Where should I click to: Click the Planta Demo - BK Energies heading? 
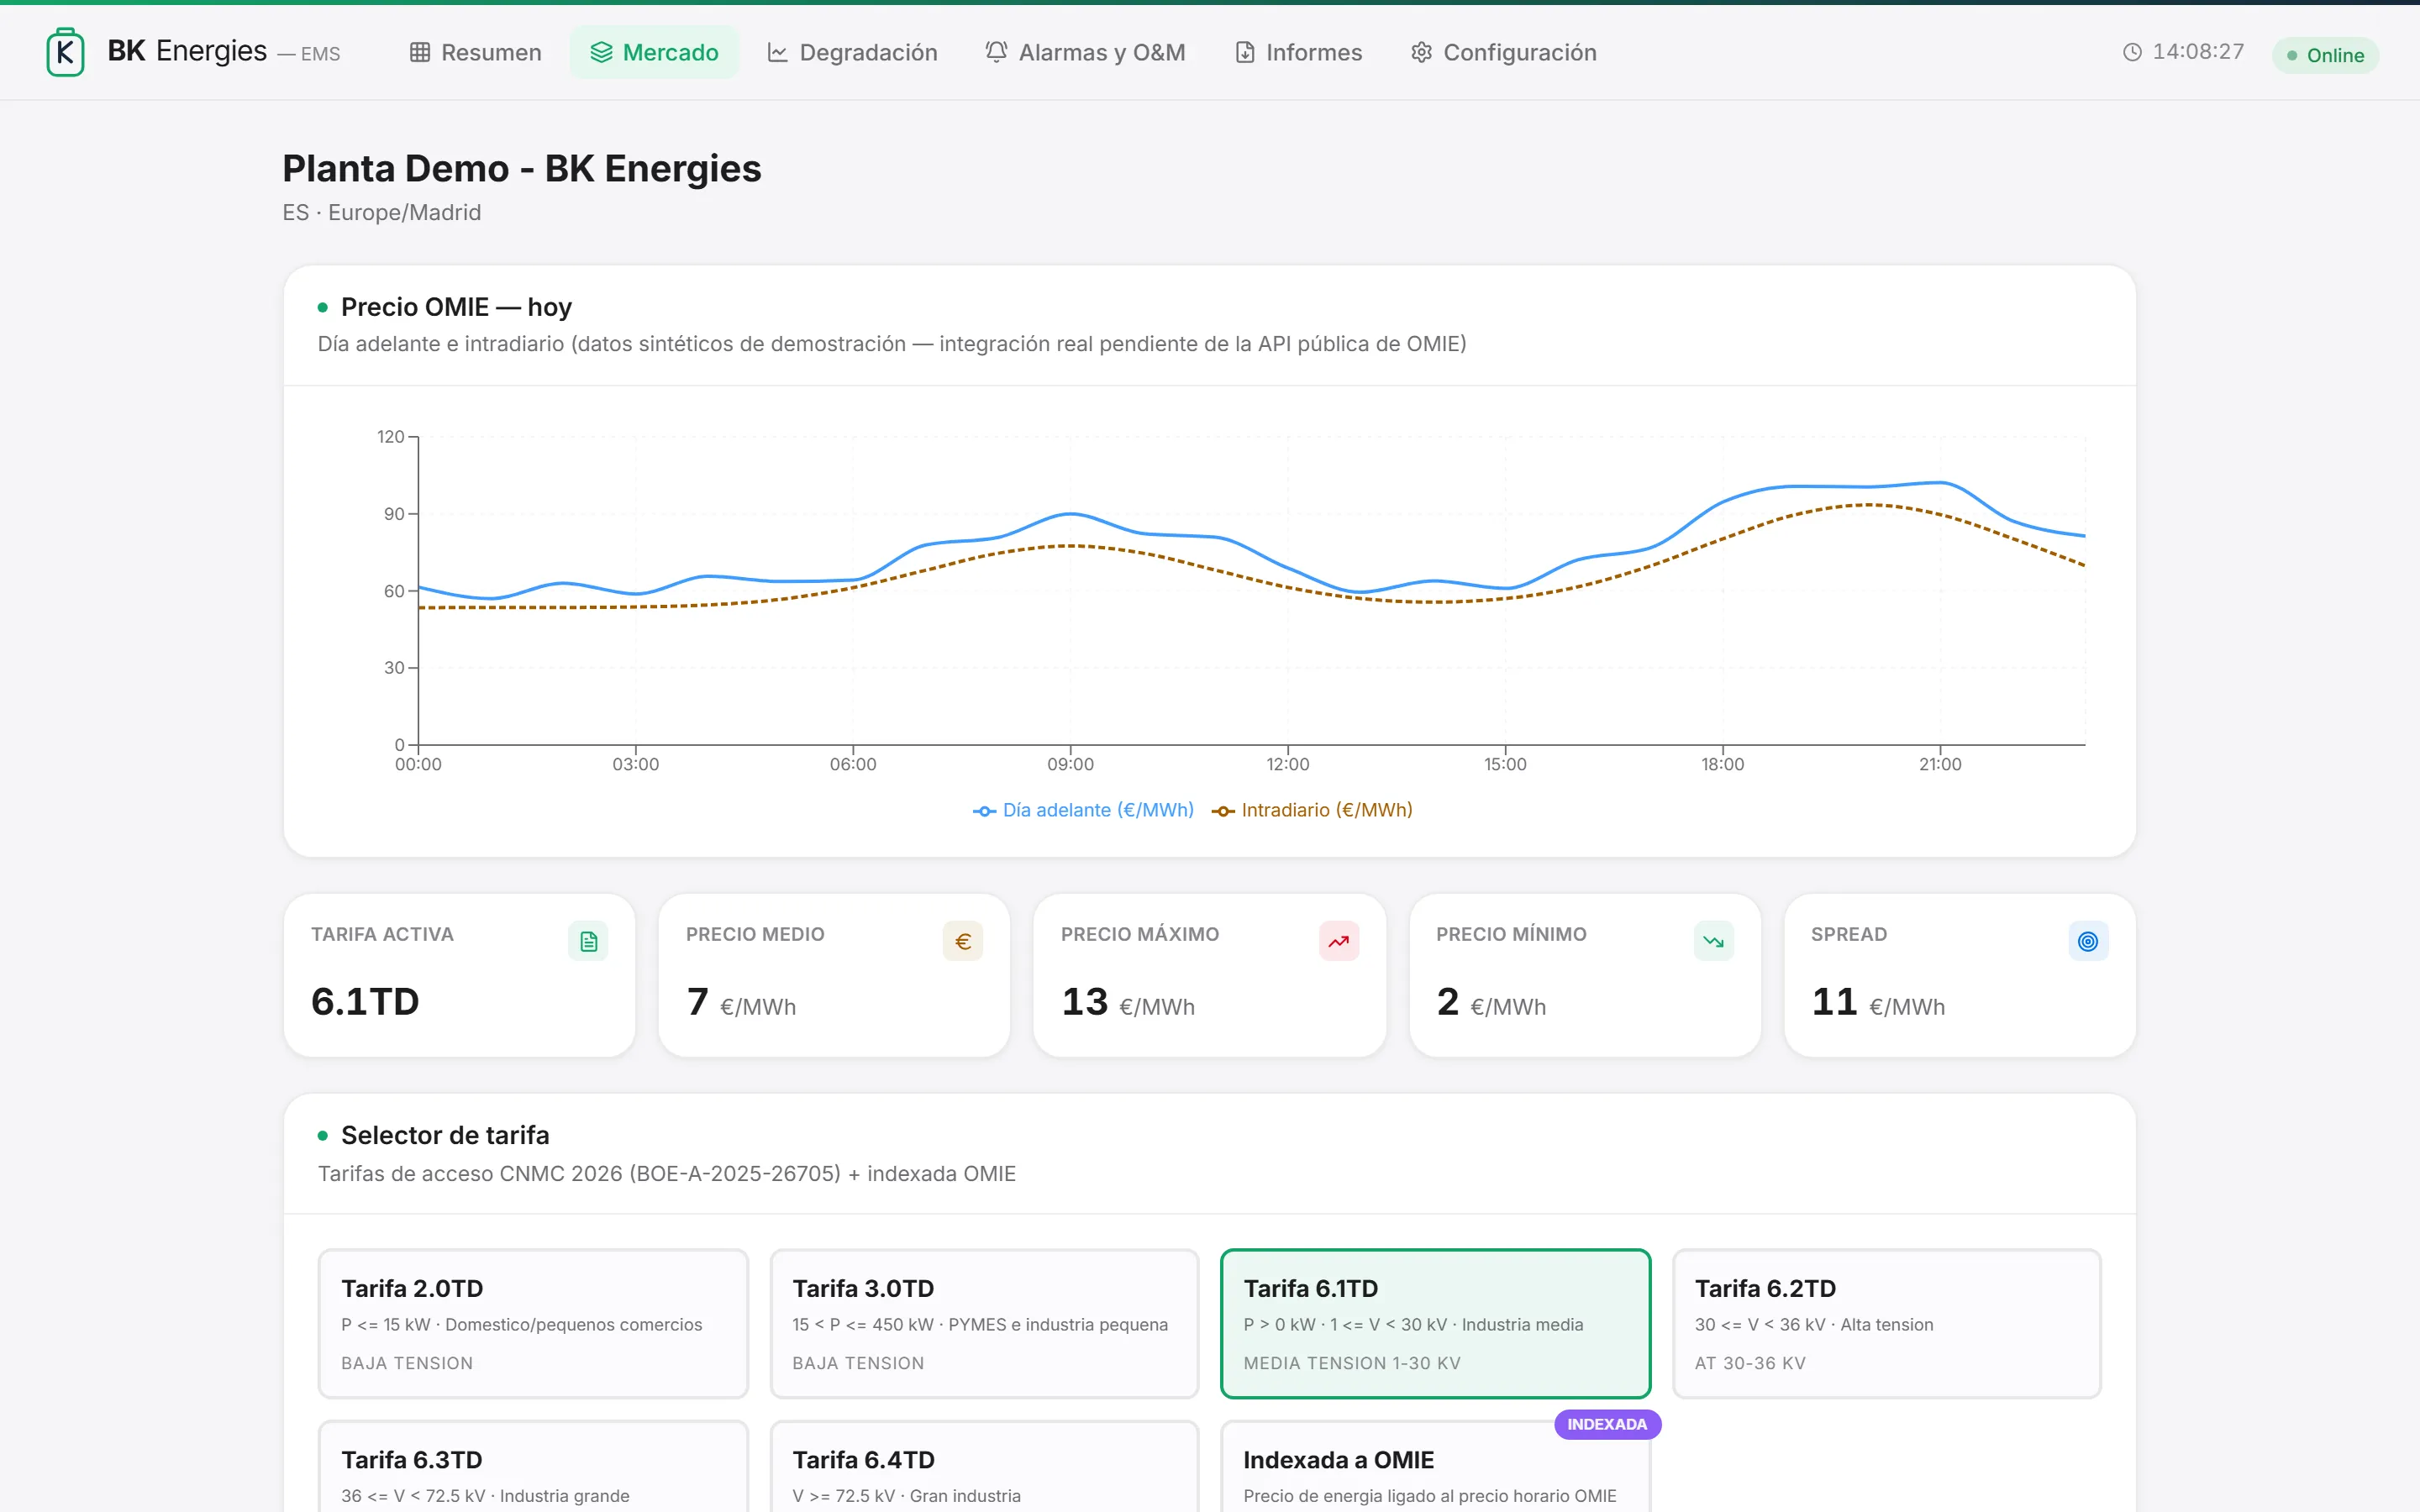click(x=522, y=168)
